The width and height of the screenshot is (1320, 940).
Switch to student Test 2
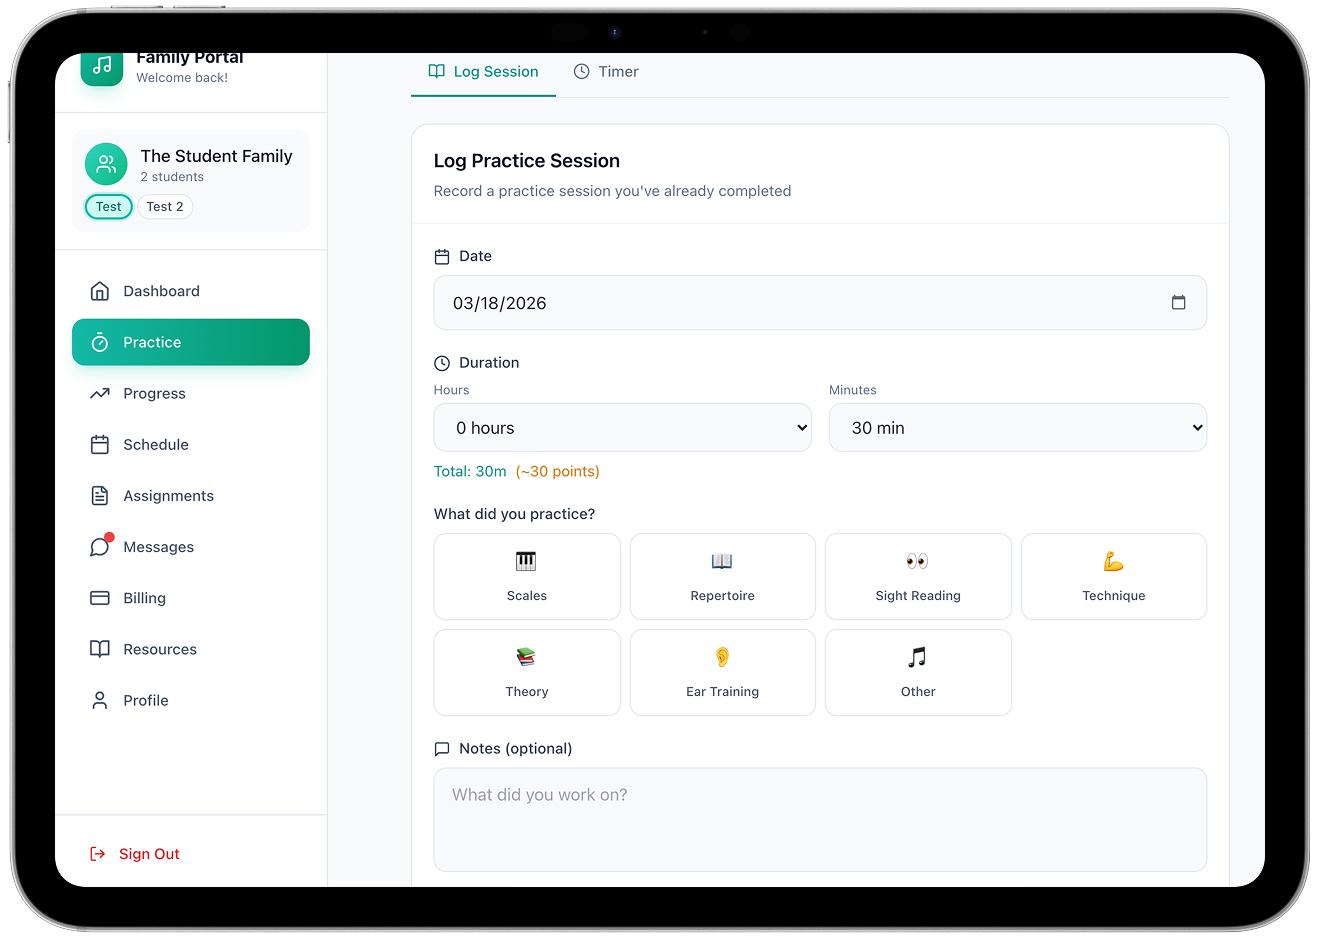coord(165,207)
